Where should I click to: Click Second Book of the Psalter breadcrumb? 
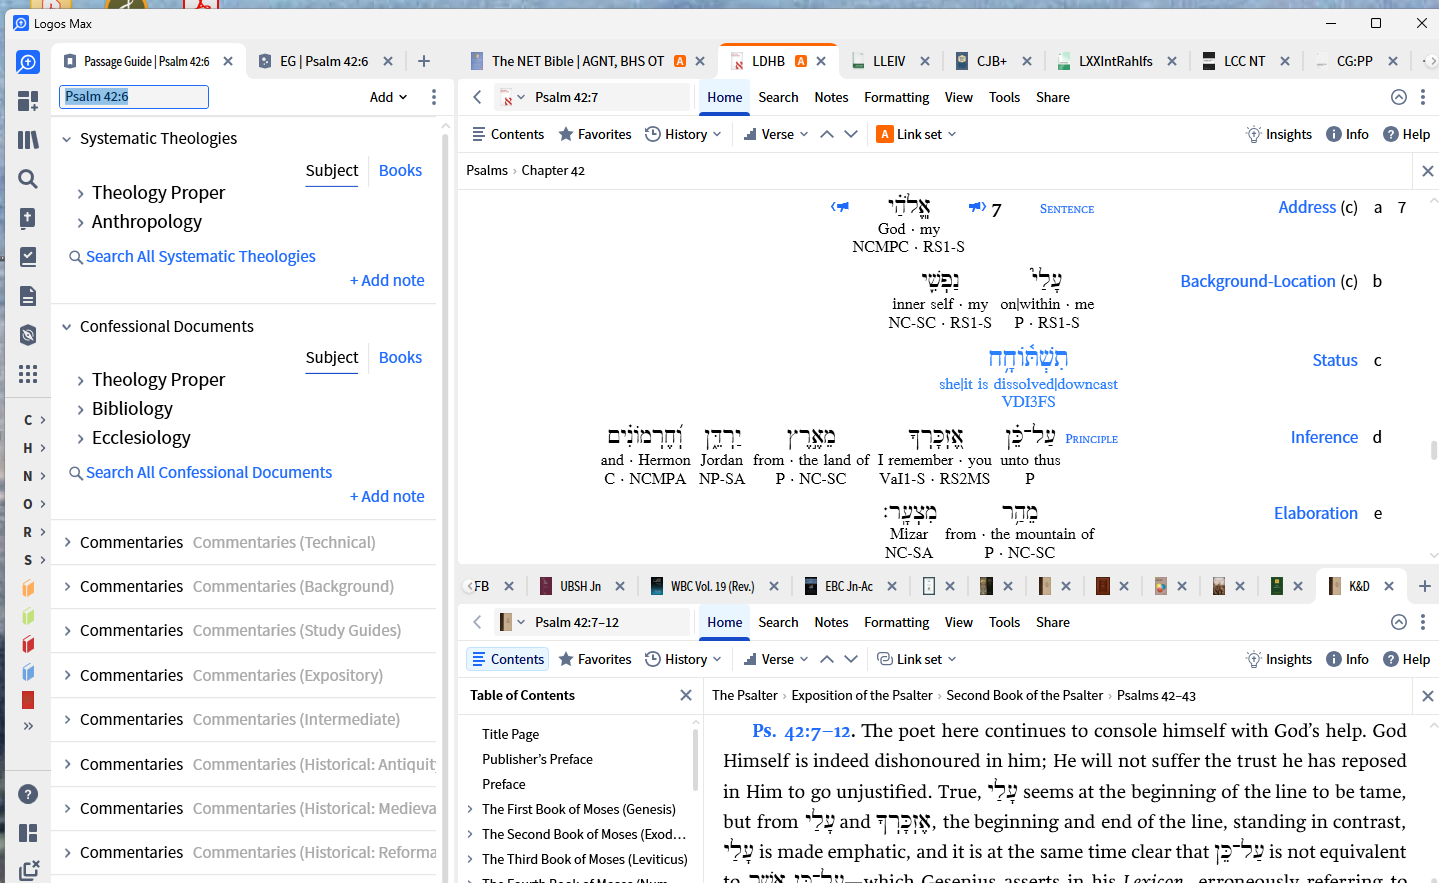click(x=1024, y=696)
